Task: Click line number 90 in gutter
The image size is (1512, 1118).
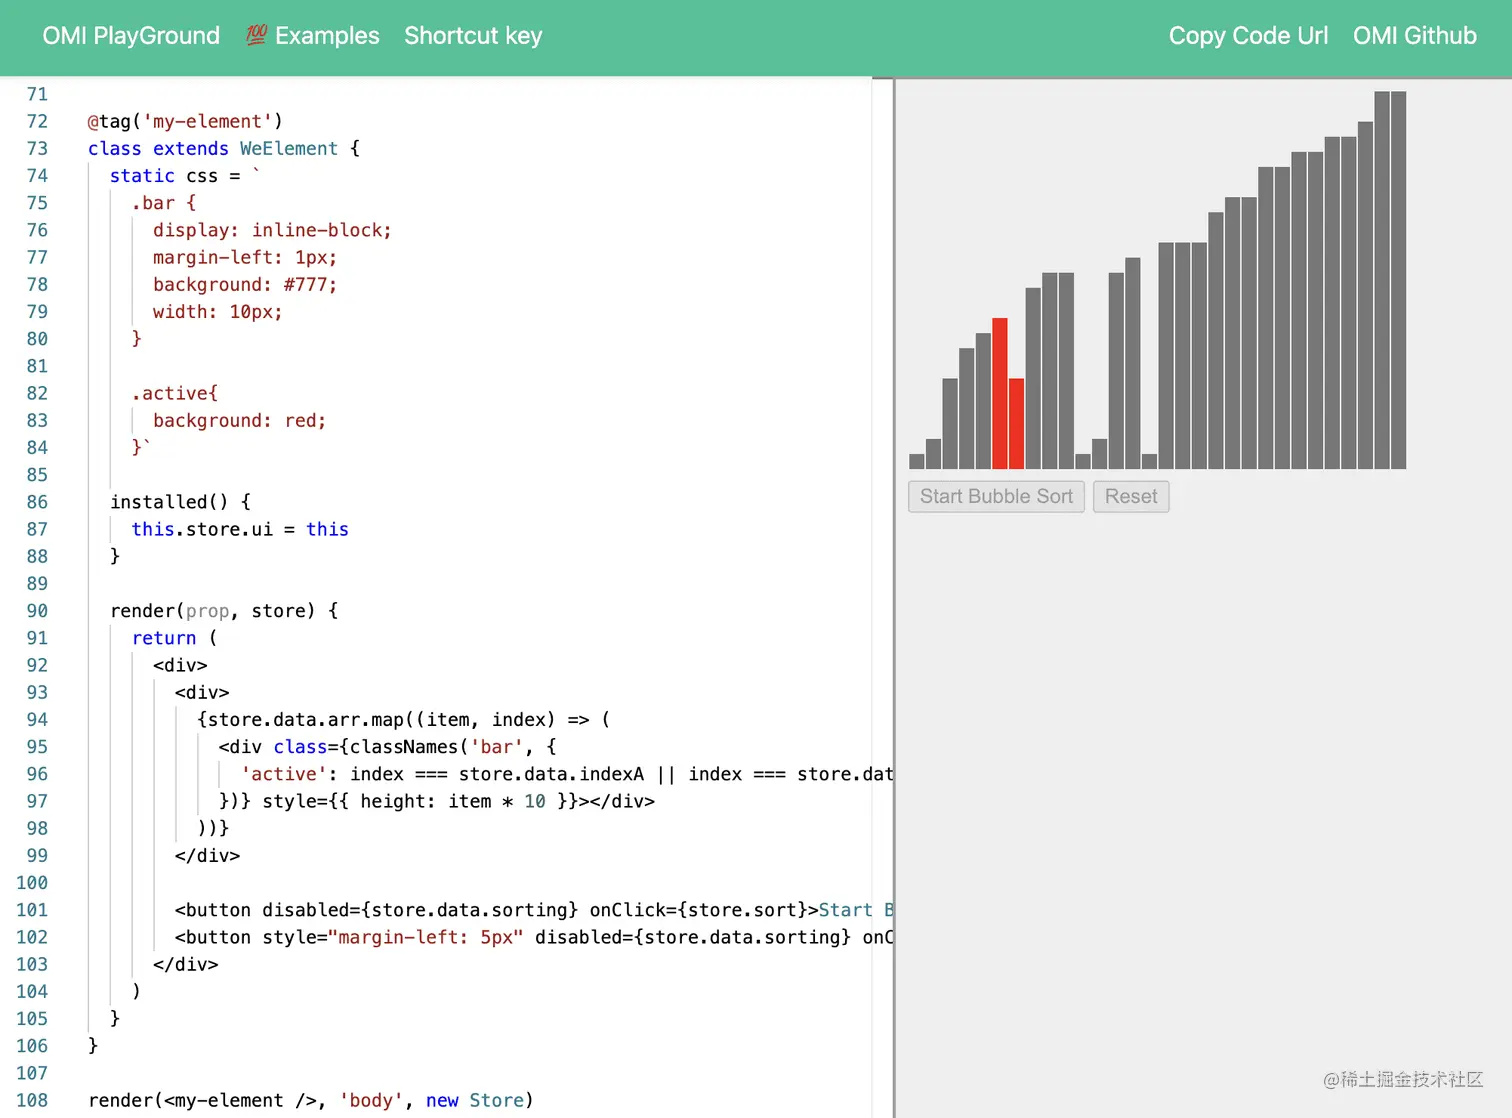Action: tap(37, 610)
